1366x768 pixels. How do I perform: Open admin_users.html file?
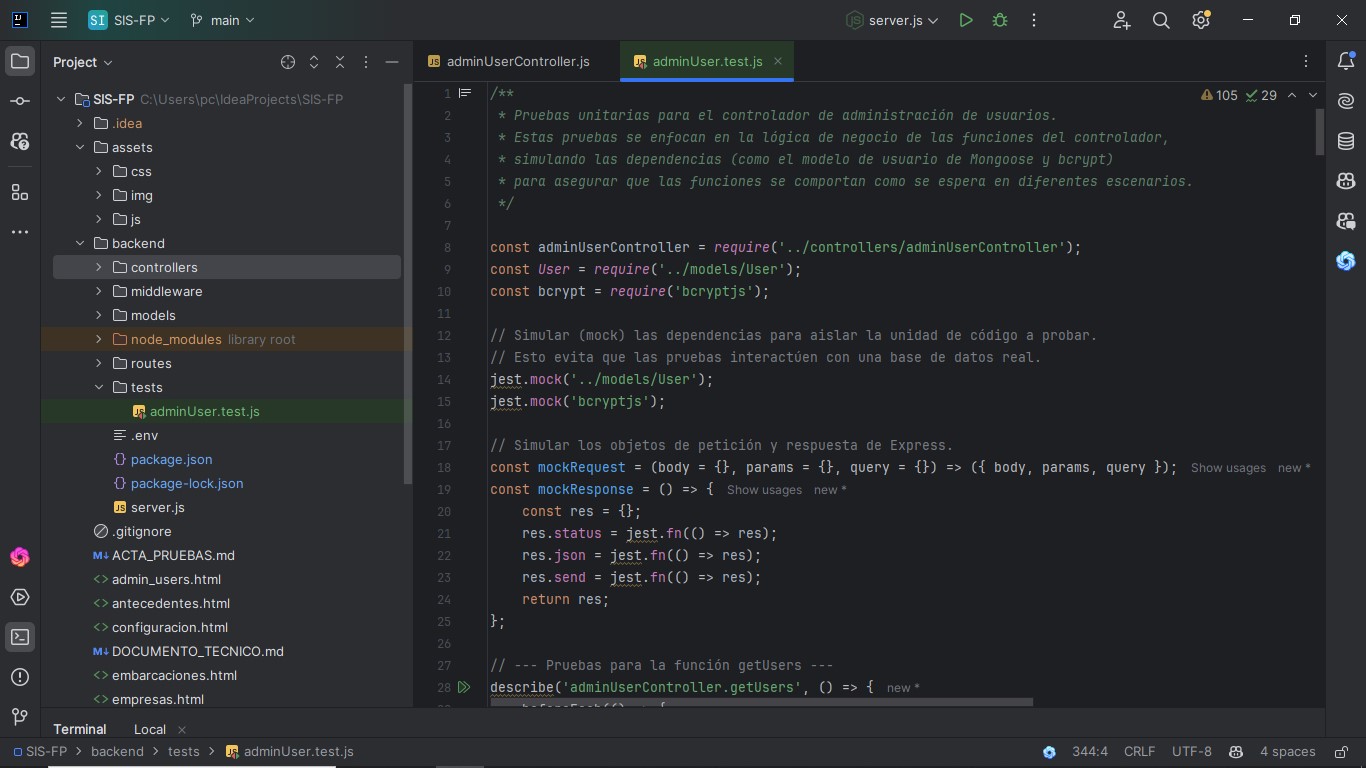point(166,579)
